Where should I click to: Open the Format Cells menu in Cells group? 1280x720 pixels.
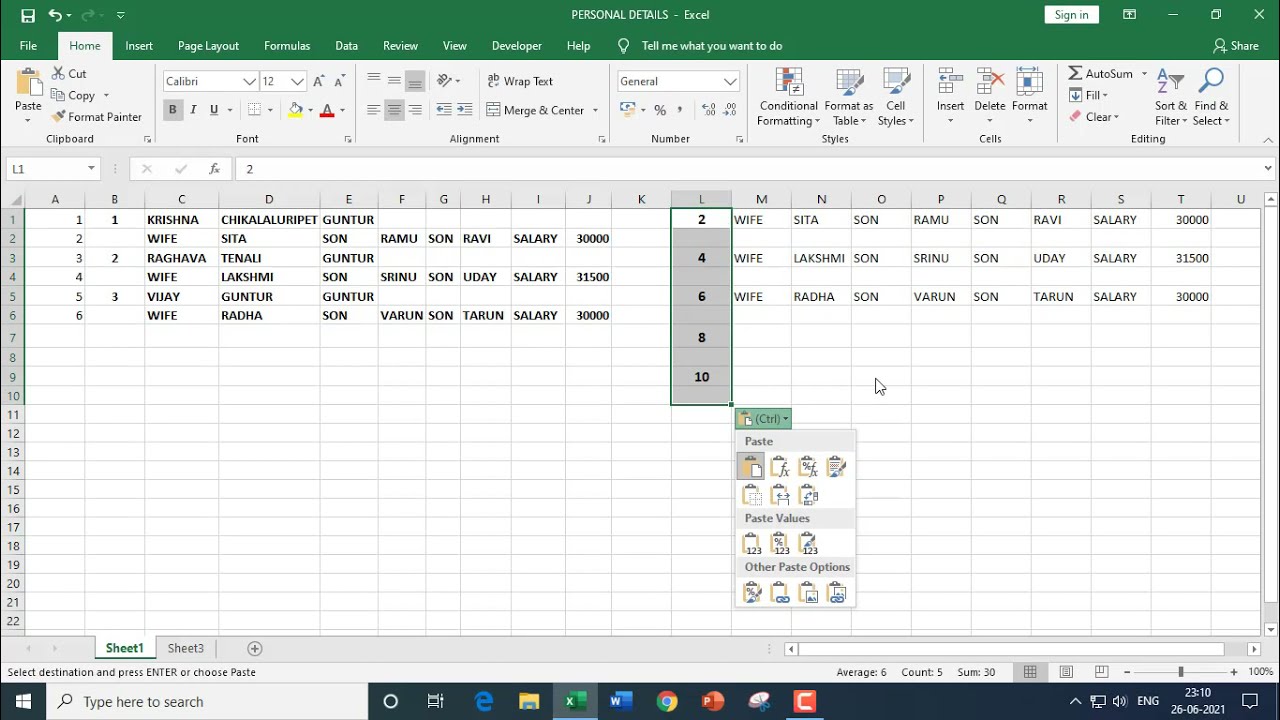pos(1029,98)
